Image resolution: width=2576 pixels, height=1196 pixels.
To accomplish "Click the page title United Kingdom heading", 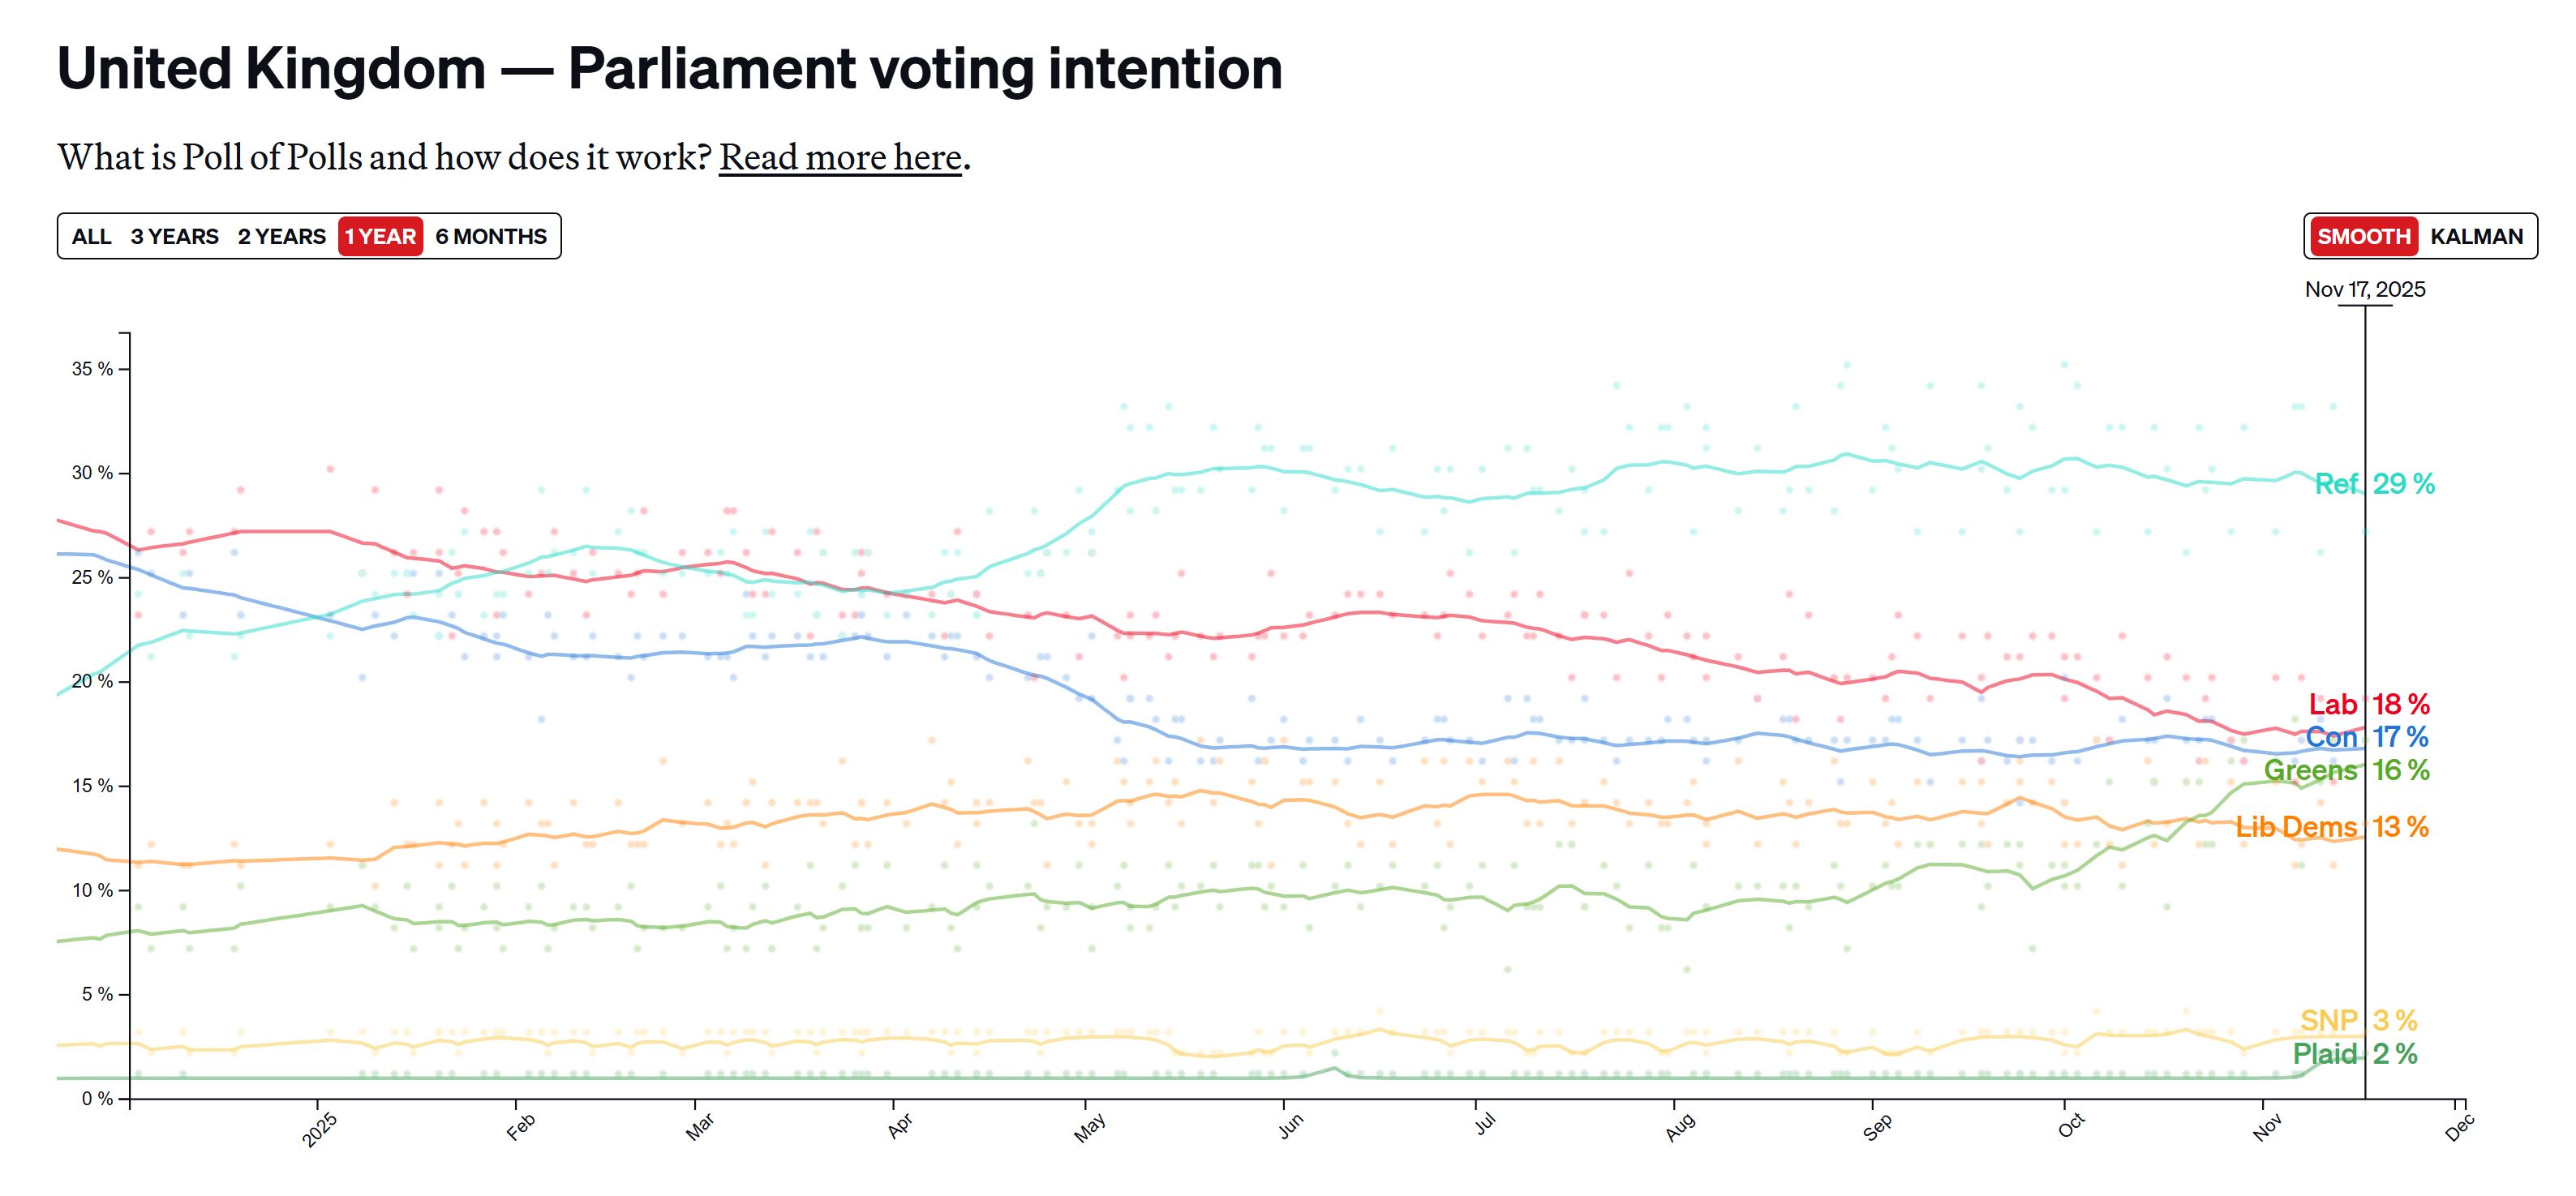I will click(x=670, y=69).
